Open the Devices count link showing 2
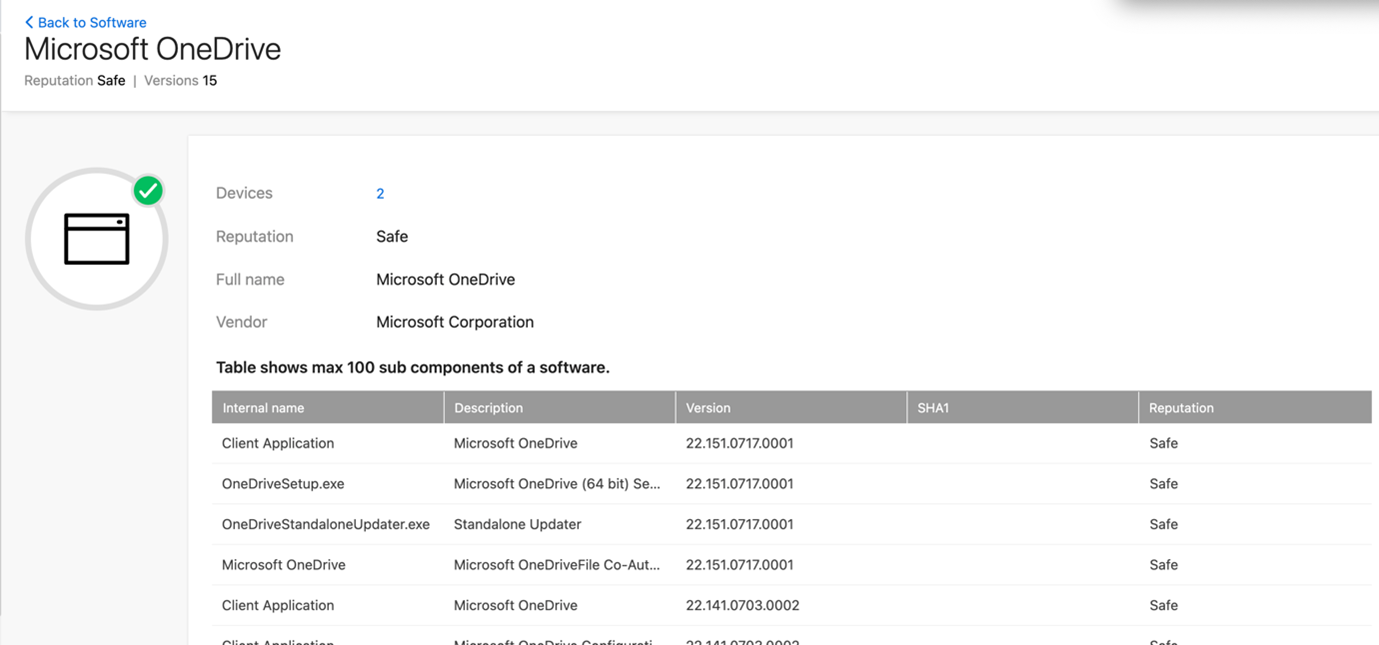The width and height of the screenshot is (1379, 645). (x=380, y=193)
